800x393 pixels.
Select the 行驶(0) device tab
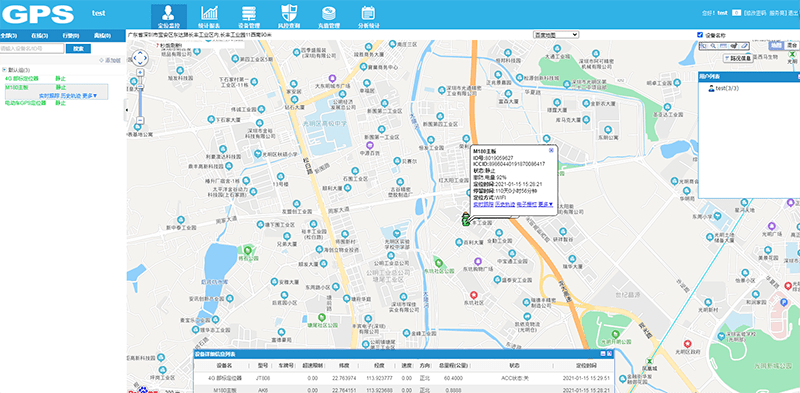click(x=70, y=36)
